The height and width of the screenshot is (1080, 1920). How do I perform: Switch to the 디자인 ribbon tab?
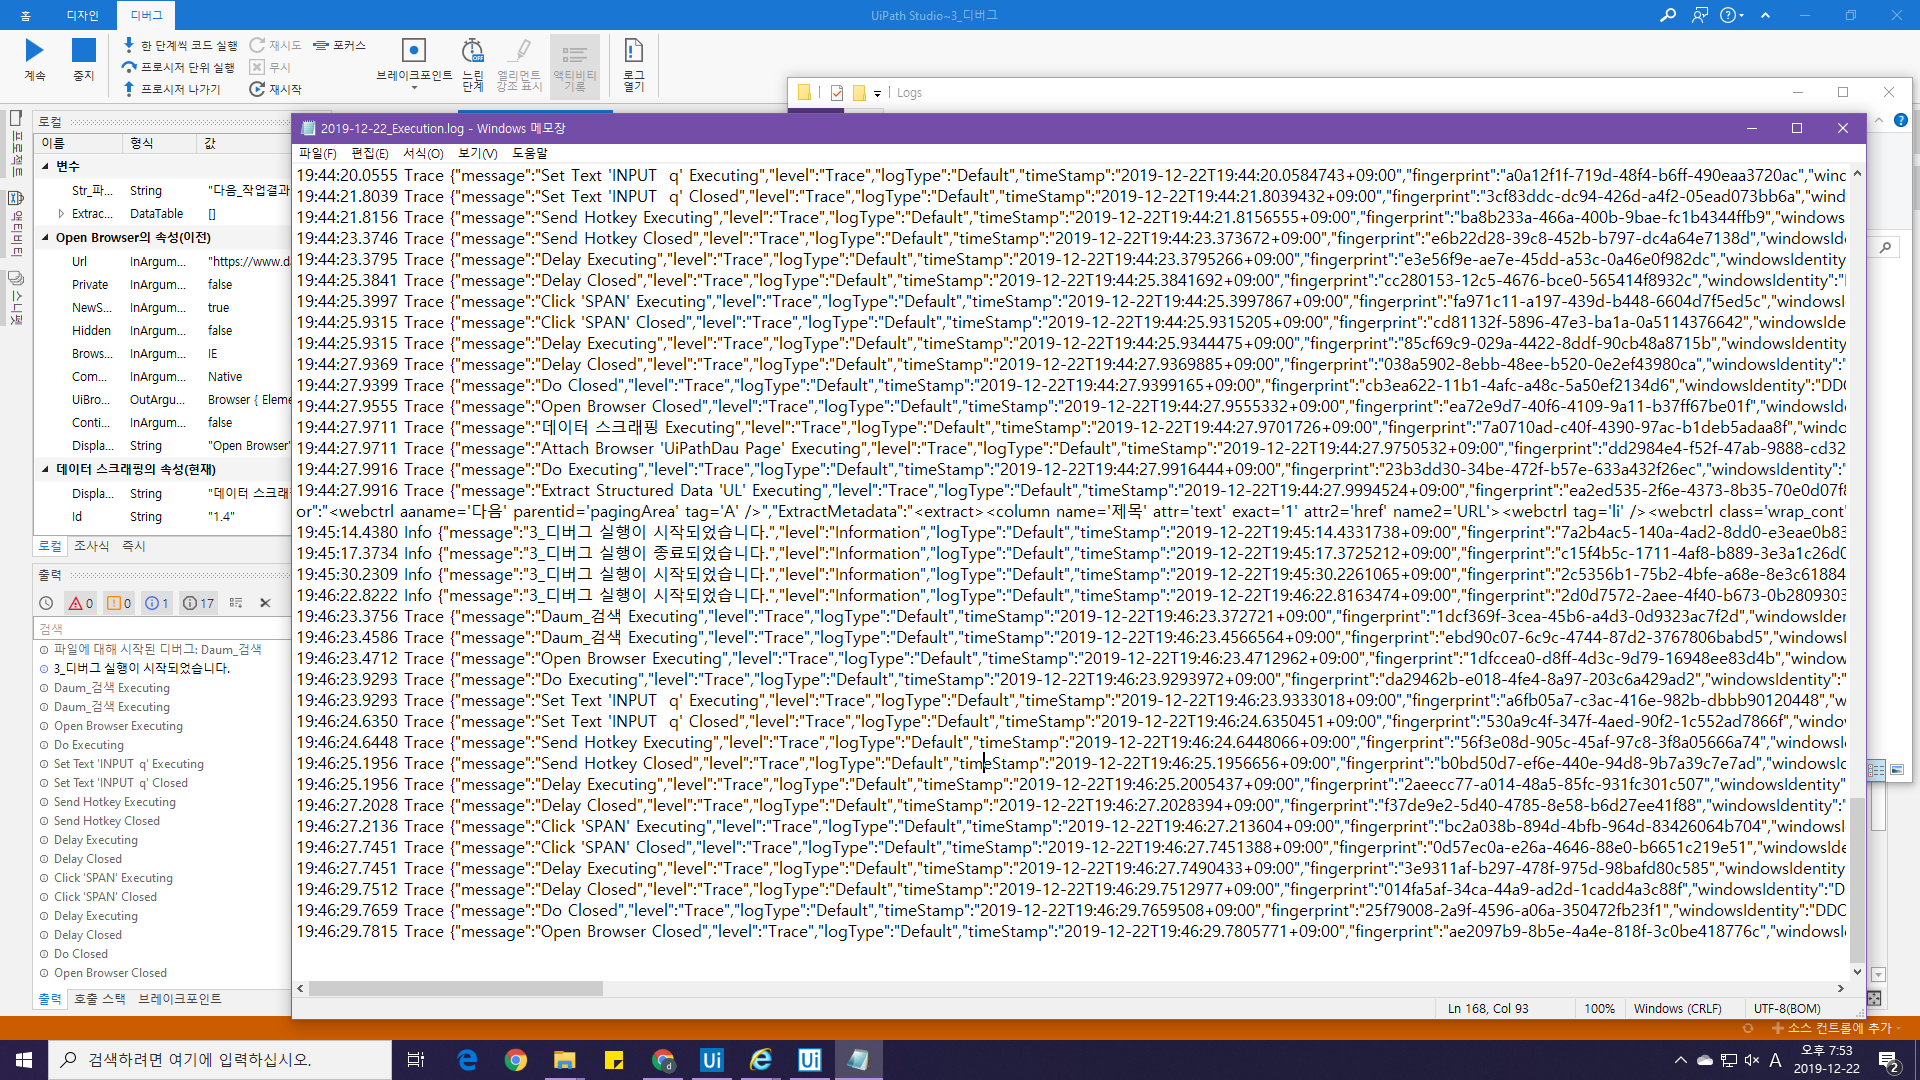tap(82, 15)
